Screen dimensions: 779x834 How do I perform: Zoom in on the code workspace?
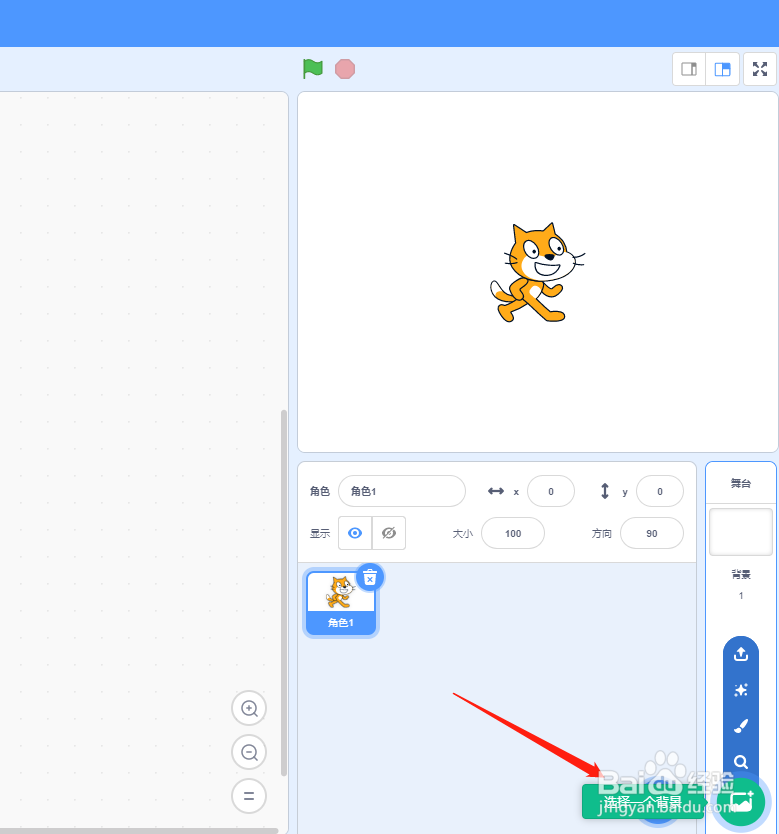click(x=249, y=708)
